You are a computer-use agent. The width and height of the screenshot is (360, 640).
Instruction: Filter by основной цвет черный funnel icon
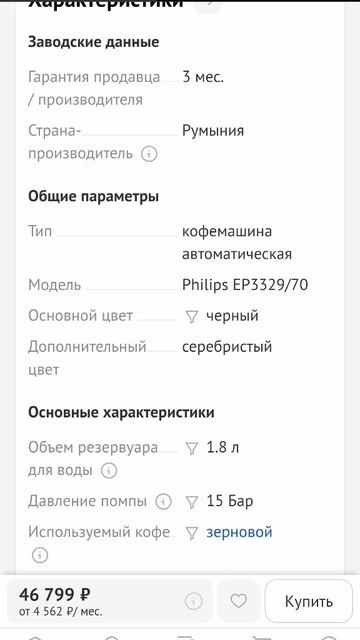(x=191, y=317)
